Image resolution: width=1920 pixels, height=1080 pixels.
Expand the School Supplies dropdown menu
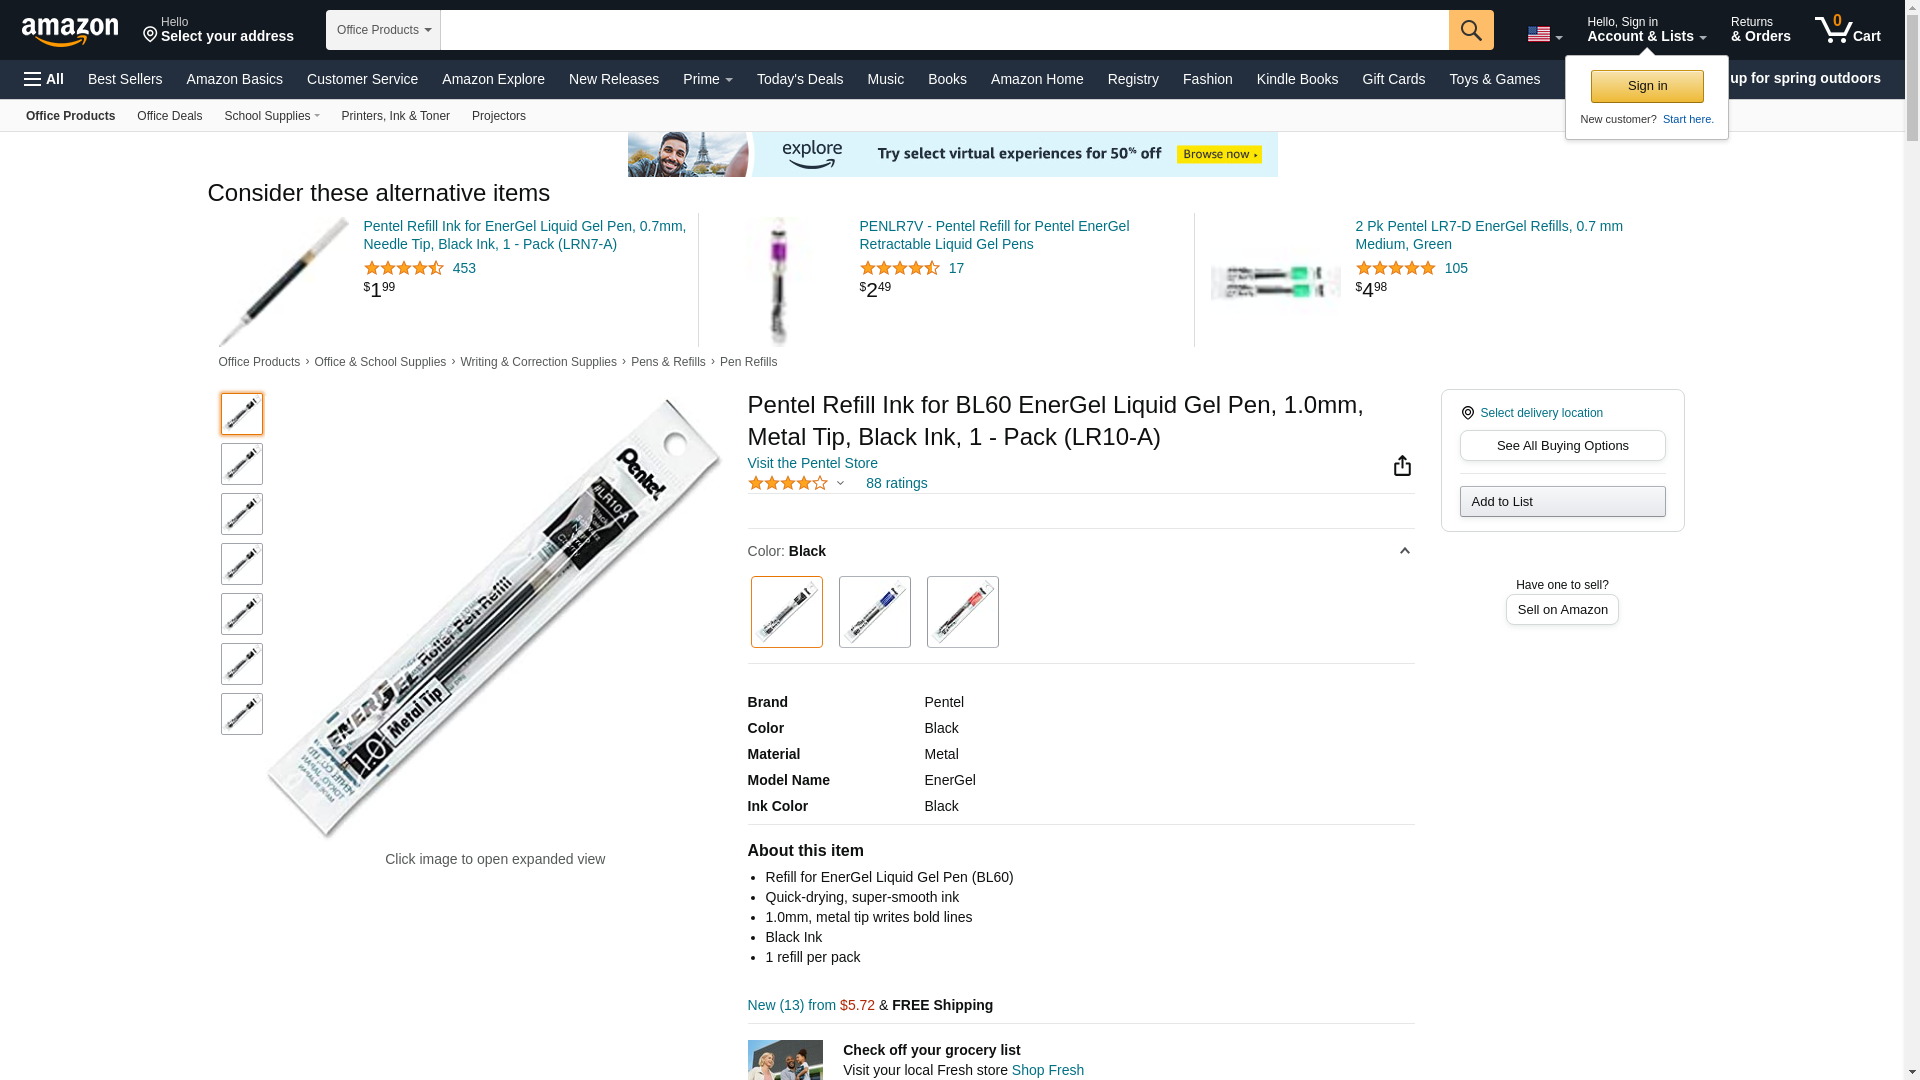(272, 116)
